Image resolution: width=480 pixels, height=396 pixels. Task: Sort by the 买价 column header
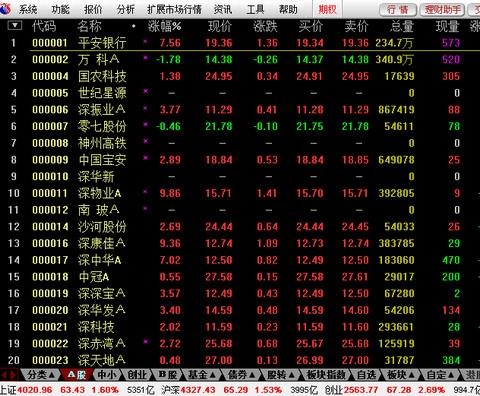311,26
